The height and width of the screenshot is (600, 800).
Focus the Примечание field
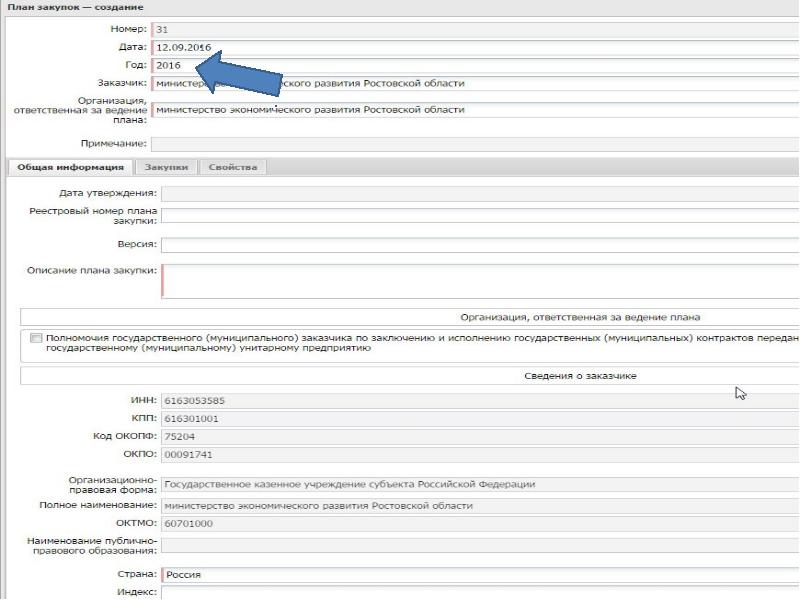(x=476, y=144)
